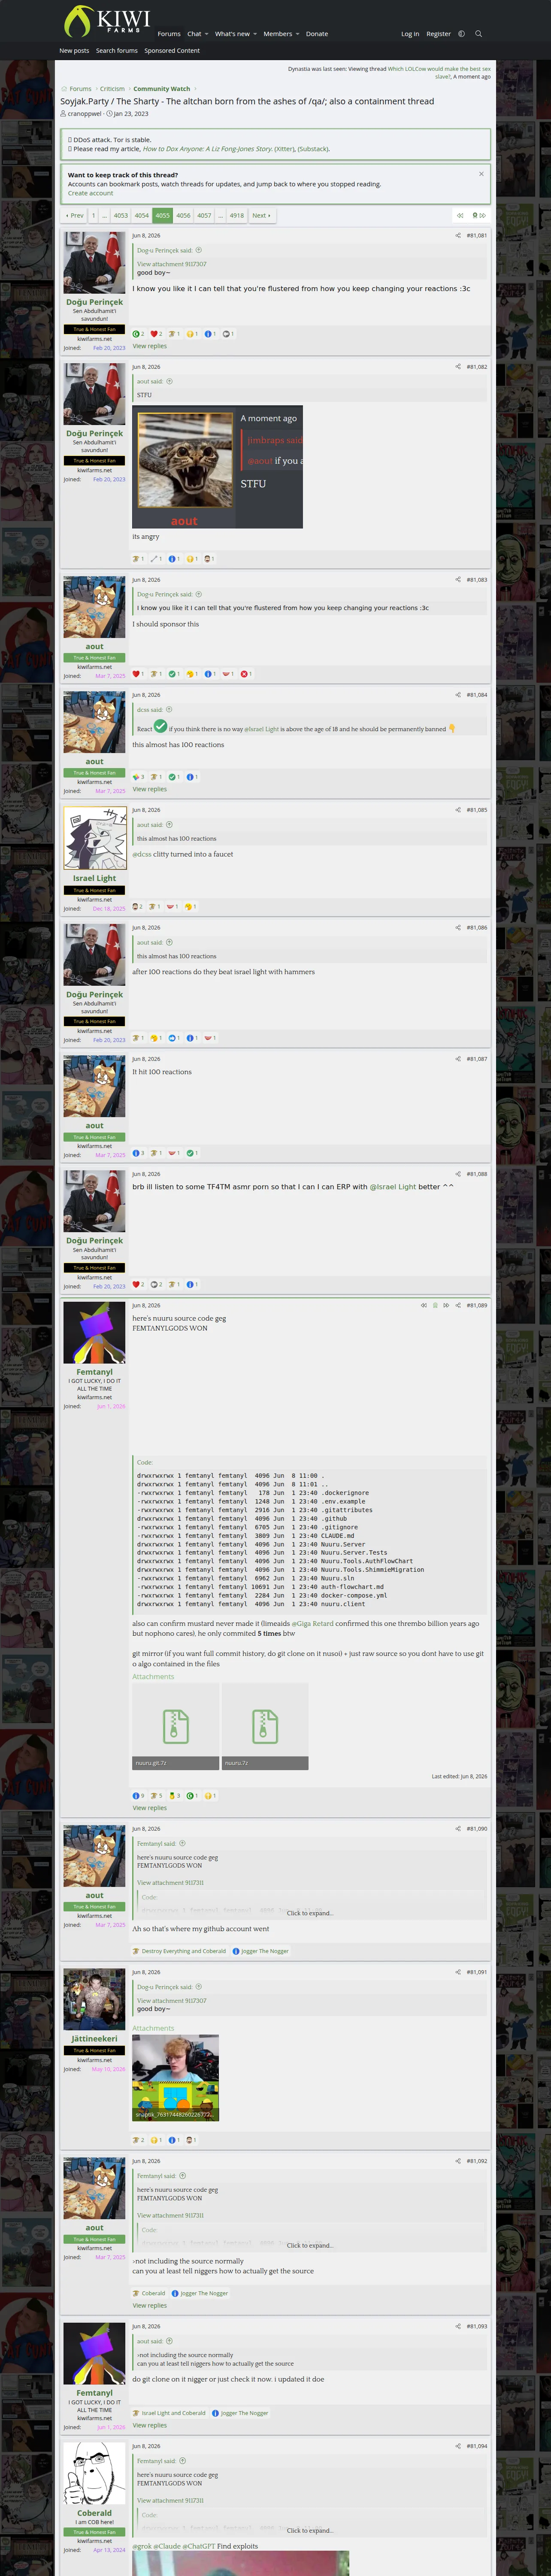Screen dimensions: 551x2576
Task: Click the share icon for post #81,094
Action: (458, 2446)
